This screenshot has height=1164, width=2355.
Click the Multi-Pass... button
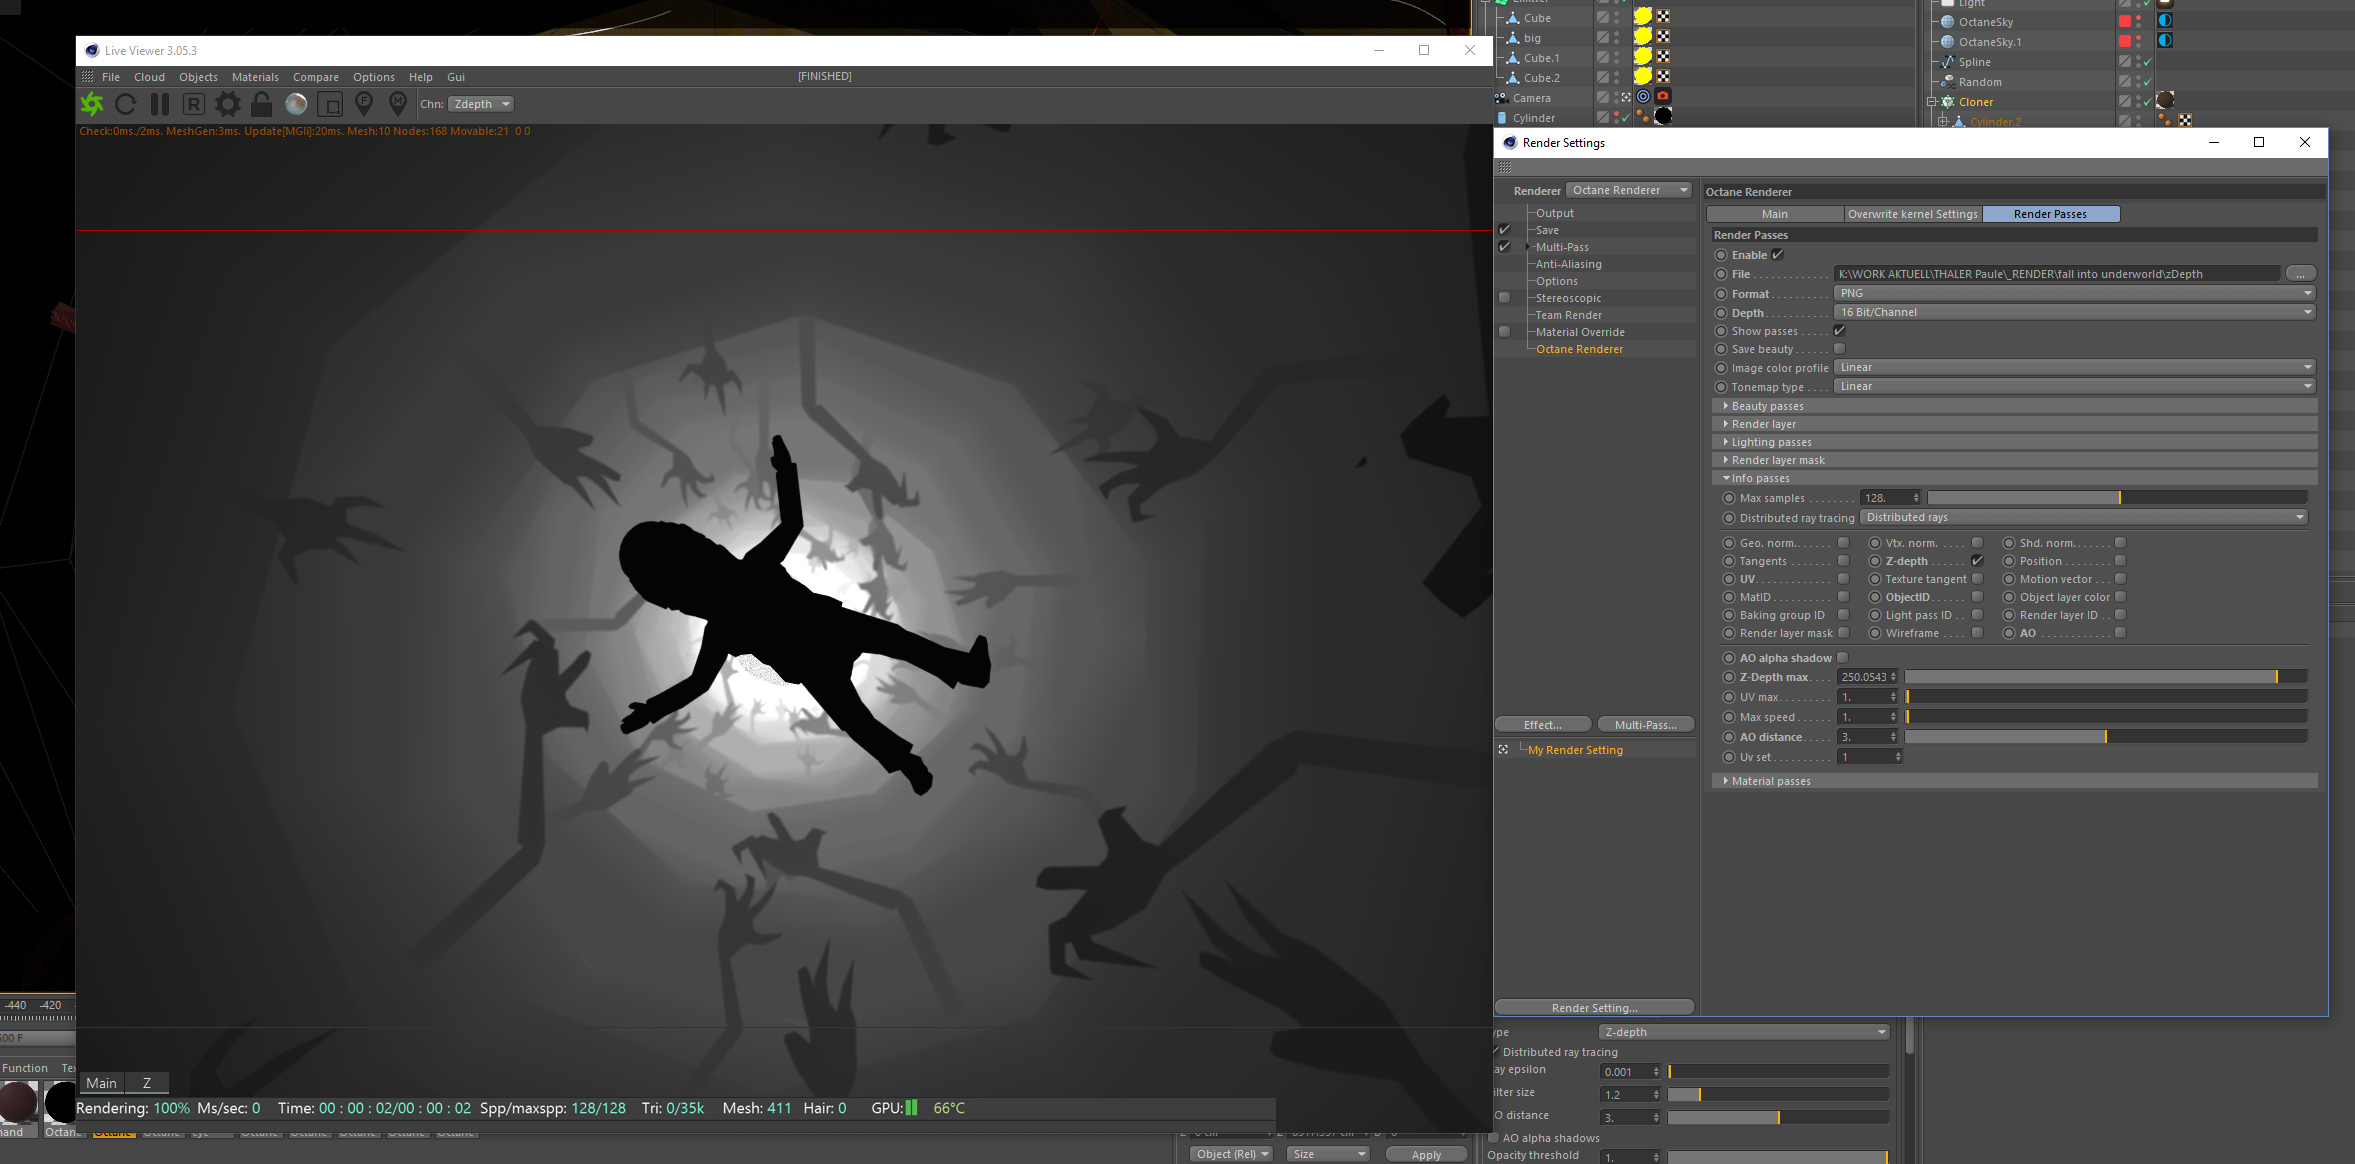[1645, 725]
